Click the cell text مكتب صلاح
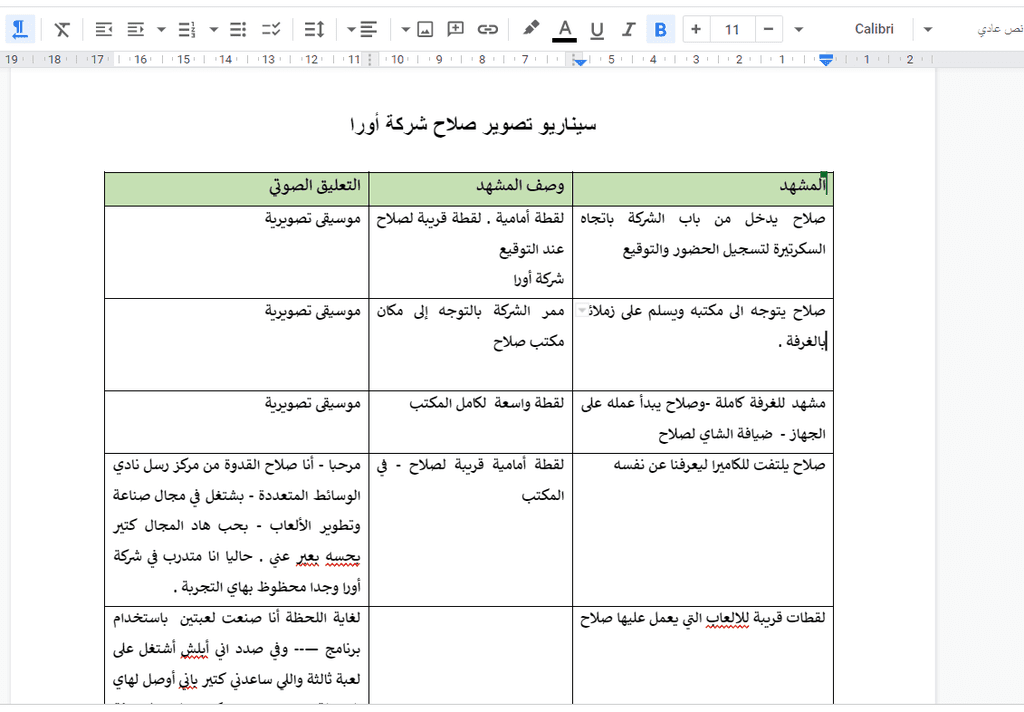 [x=528, y=342]
